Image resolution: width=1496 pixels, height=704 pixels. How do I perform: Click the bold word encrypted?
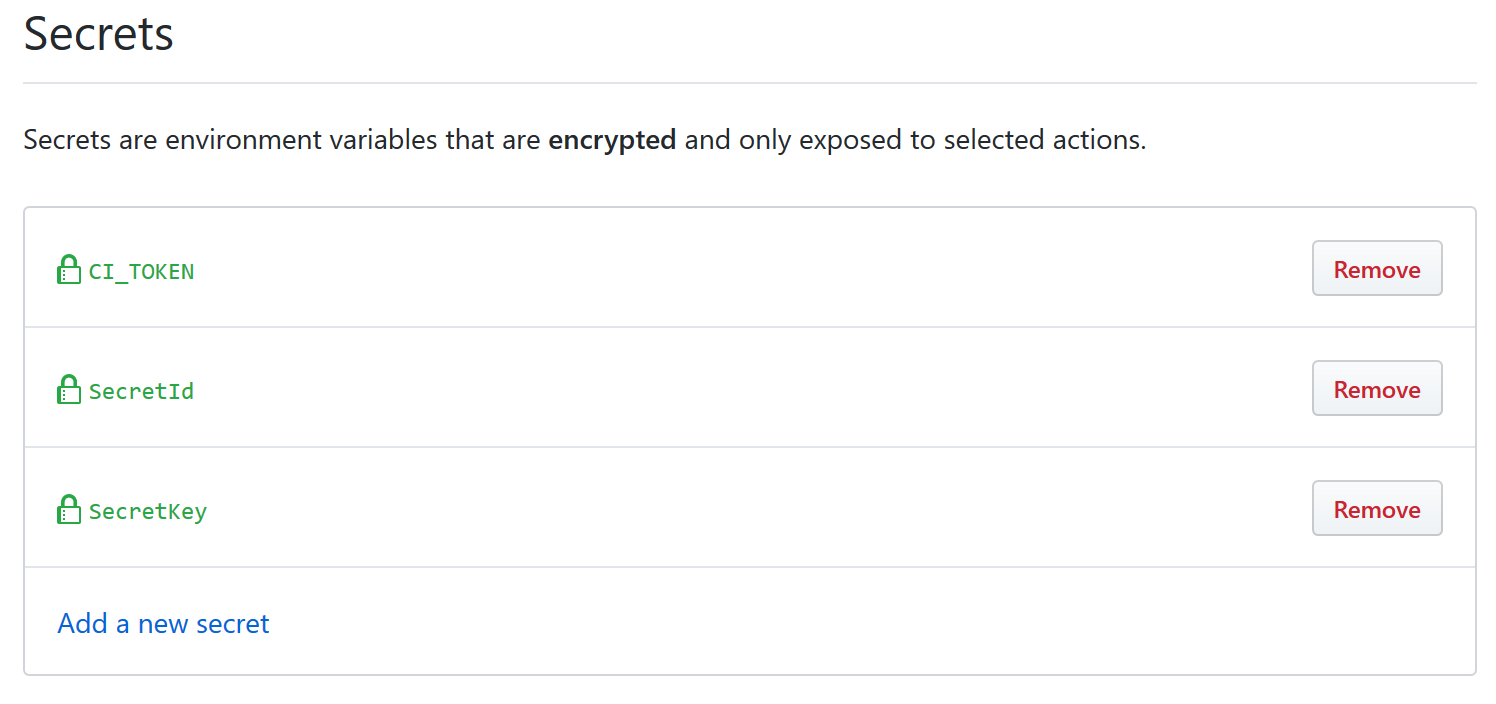coord(612,140)
